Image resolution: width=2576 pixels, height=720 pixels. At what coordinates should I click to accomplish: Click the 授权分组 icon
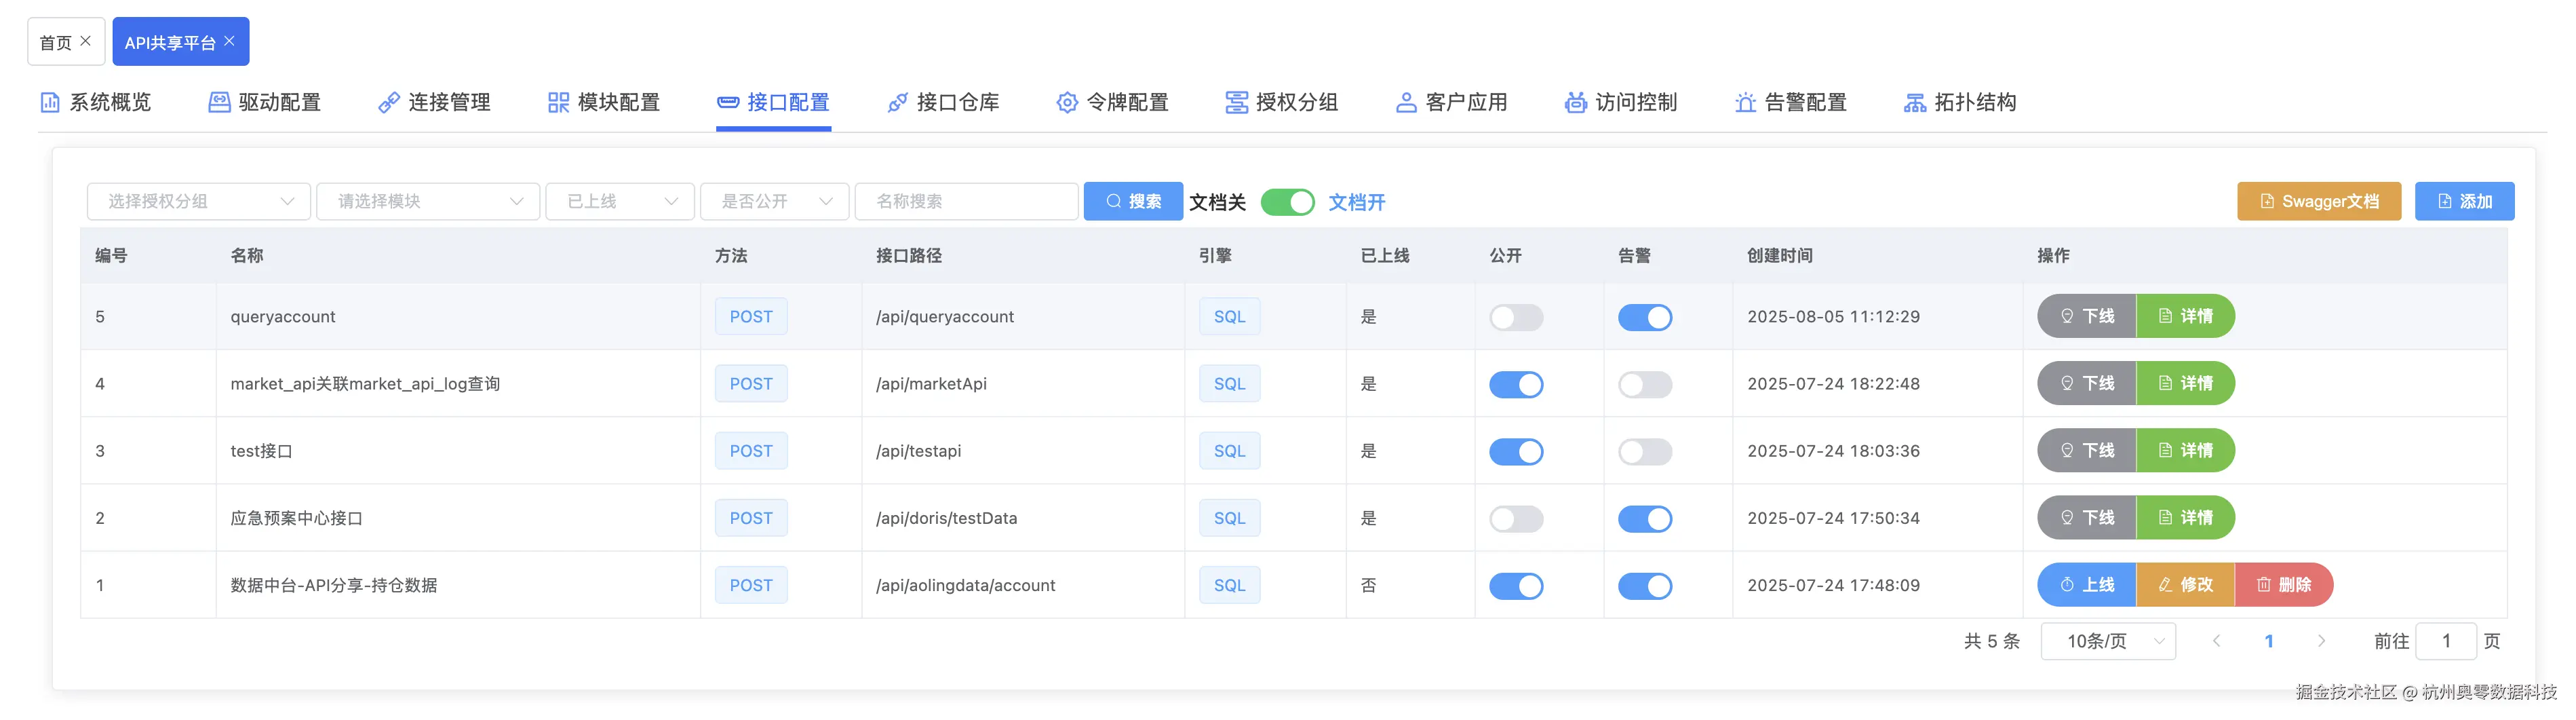1237,102
